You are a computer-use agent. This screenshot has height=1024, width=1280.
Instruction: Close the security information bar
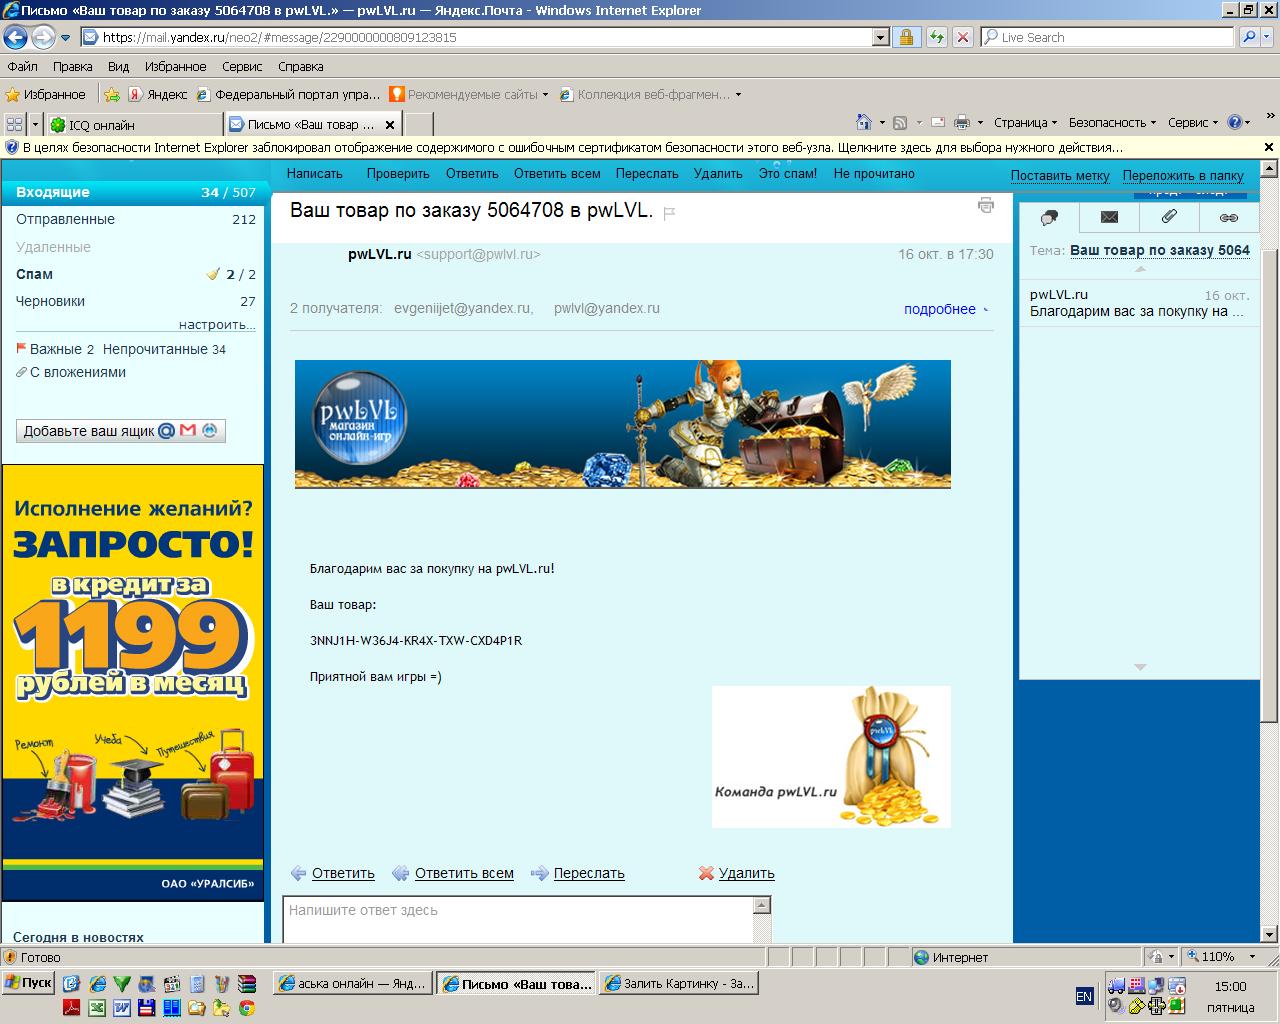(1269, 147)
